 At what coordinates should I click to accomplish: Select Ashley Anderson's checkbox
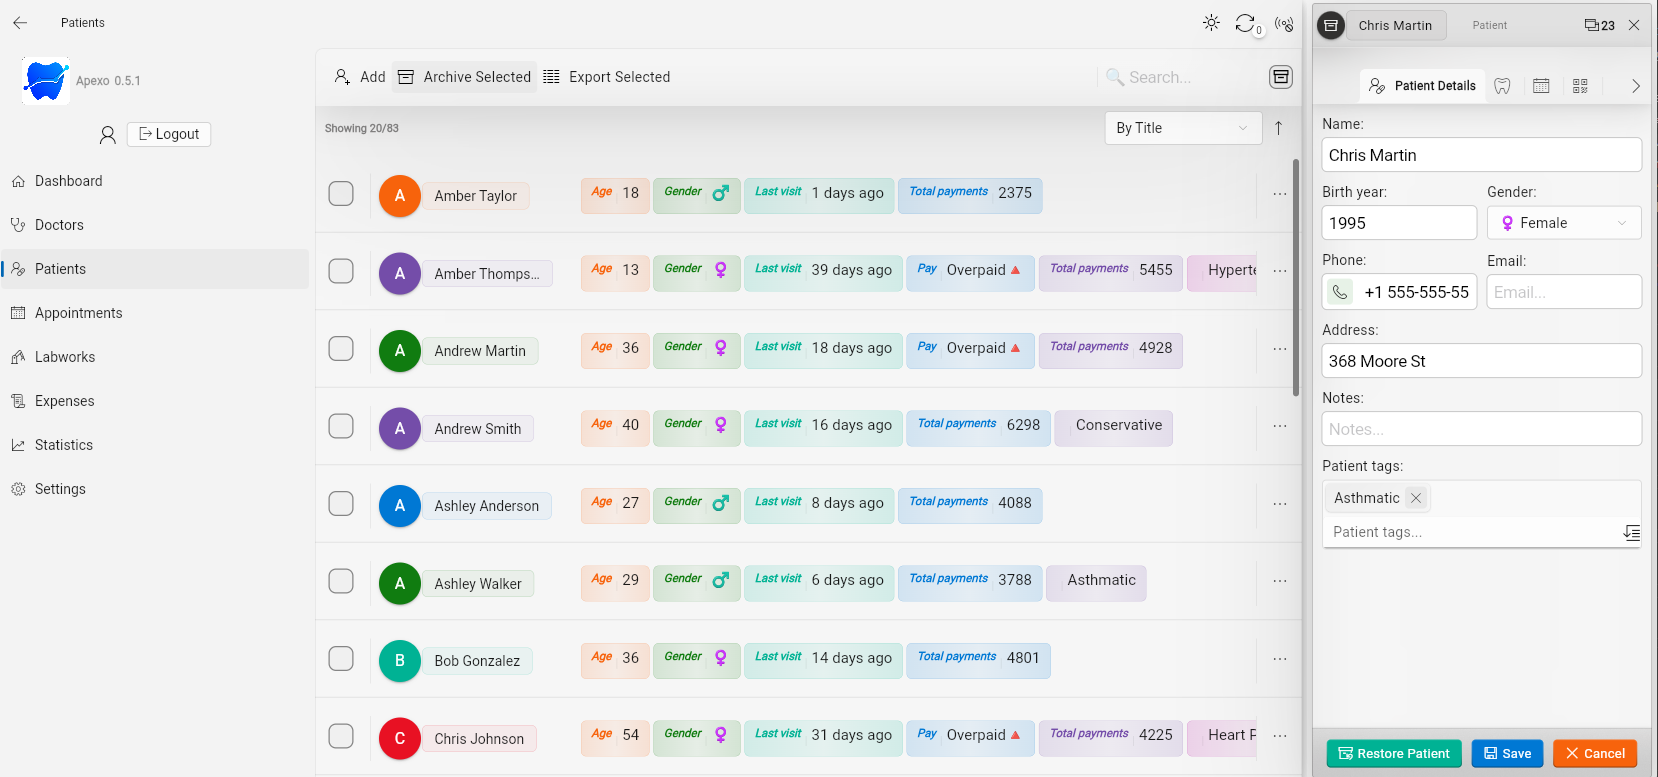pos(341,504)
